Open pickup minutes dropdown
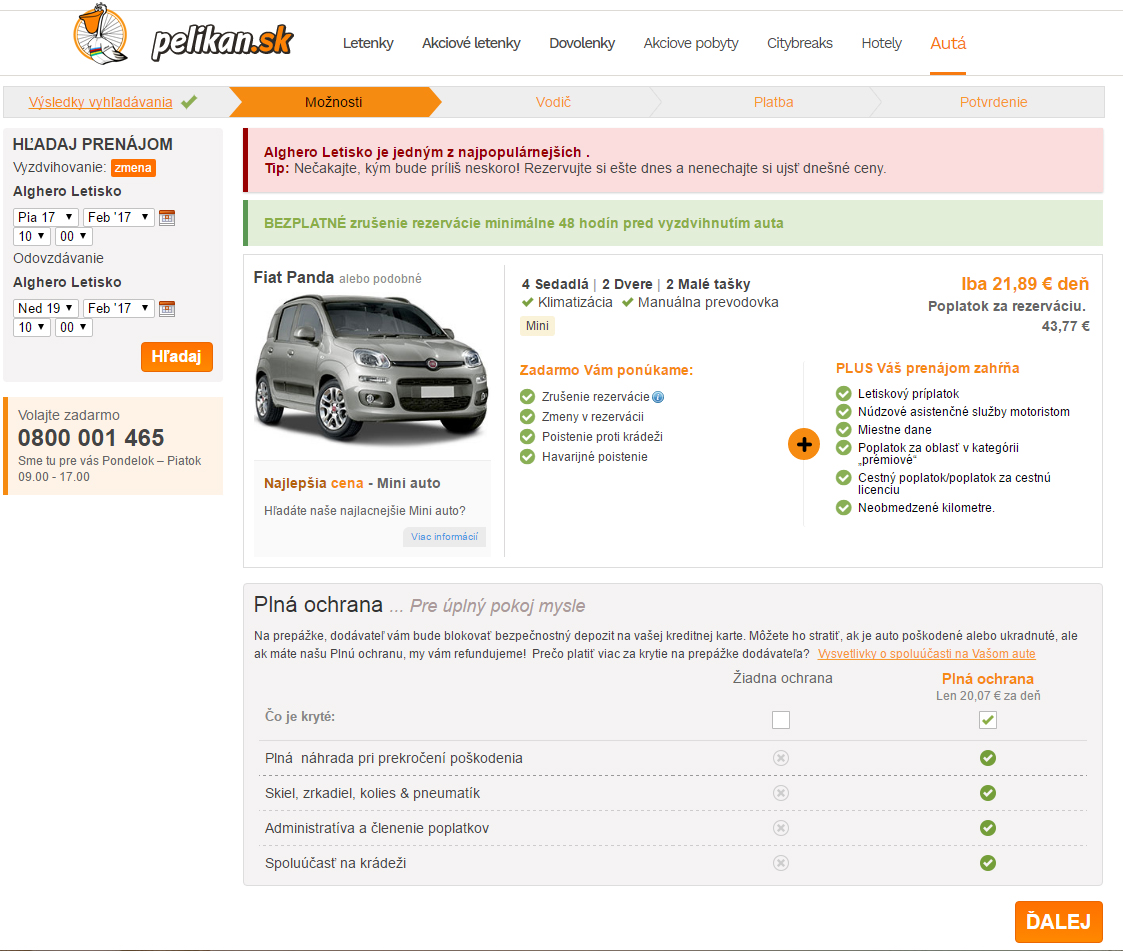 click(74, 236)
